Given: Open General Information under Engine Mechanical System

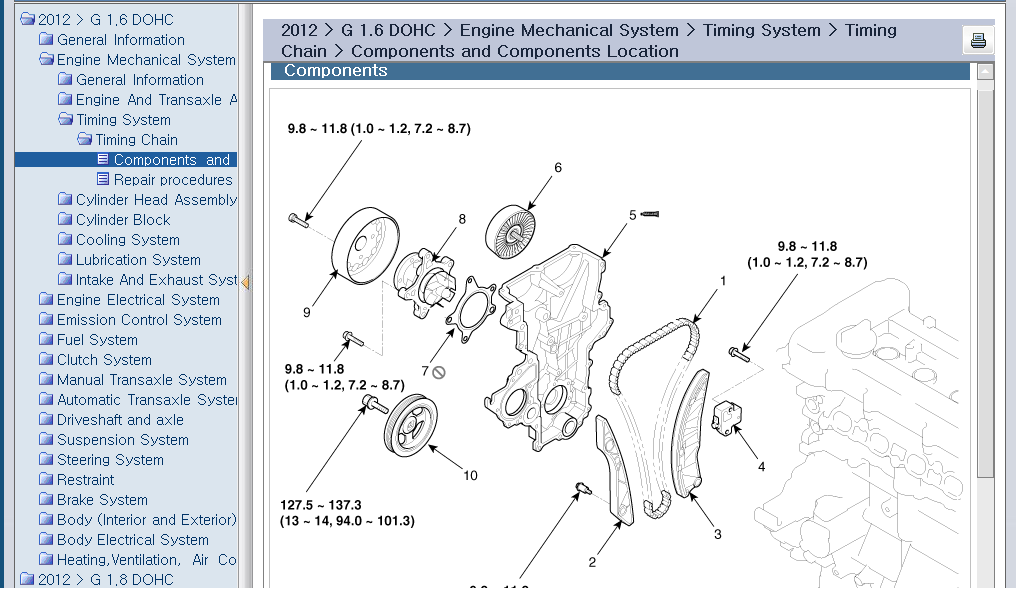Looking at the screenshot, I should coord(140,80).
